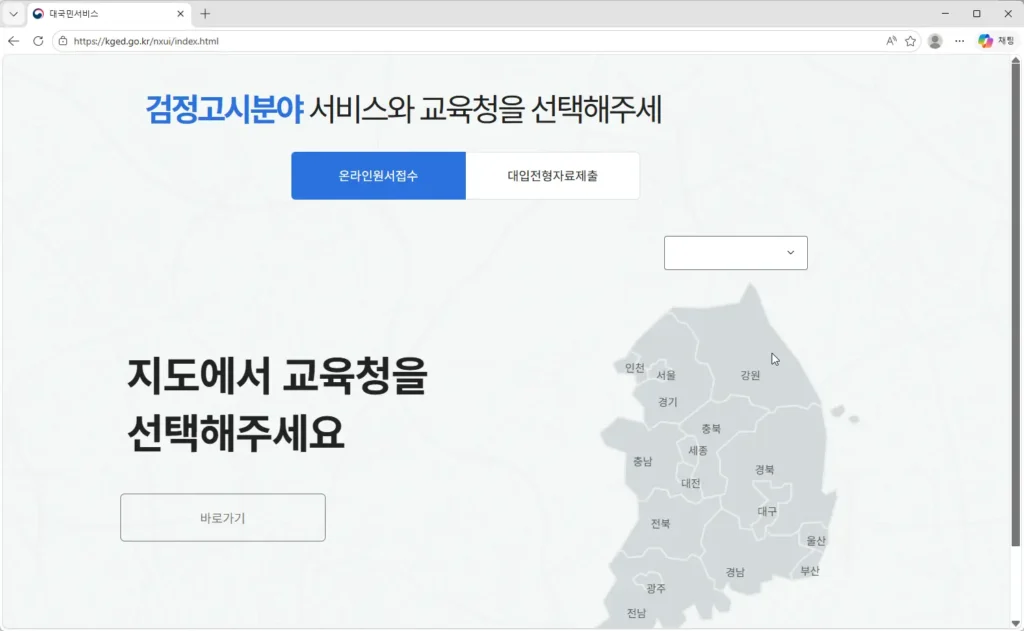Select 광주 on the map
The height and width of the screenshot is (631, 1024).
656,589
